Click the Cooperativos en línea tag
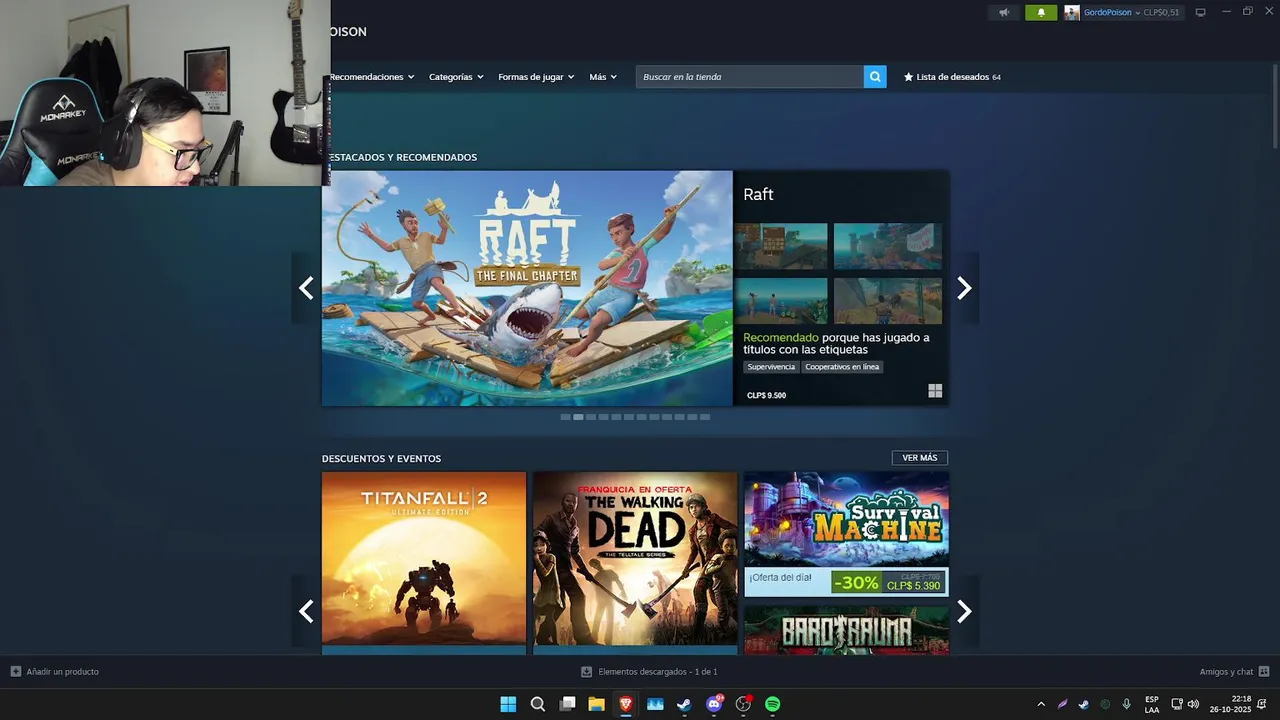1280x720 pixels. point(842,367)
